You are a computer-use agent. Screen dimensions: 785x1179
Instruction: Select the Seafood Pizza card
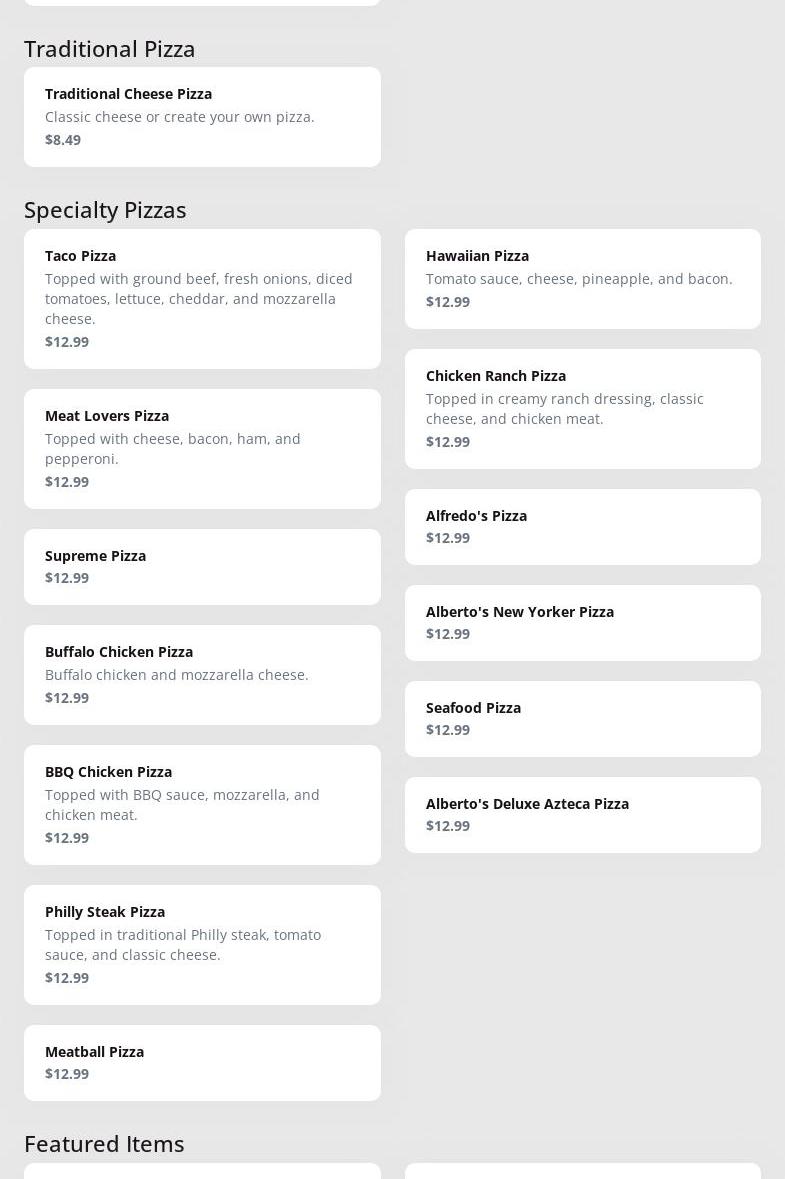tap(582, 718)
